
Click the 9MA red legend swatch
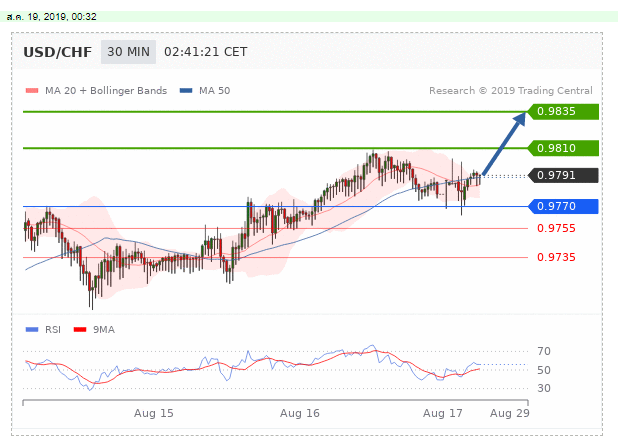[80, 329]
